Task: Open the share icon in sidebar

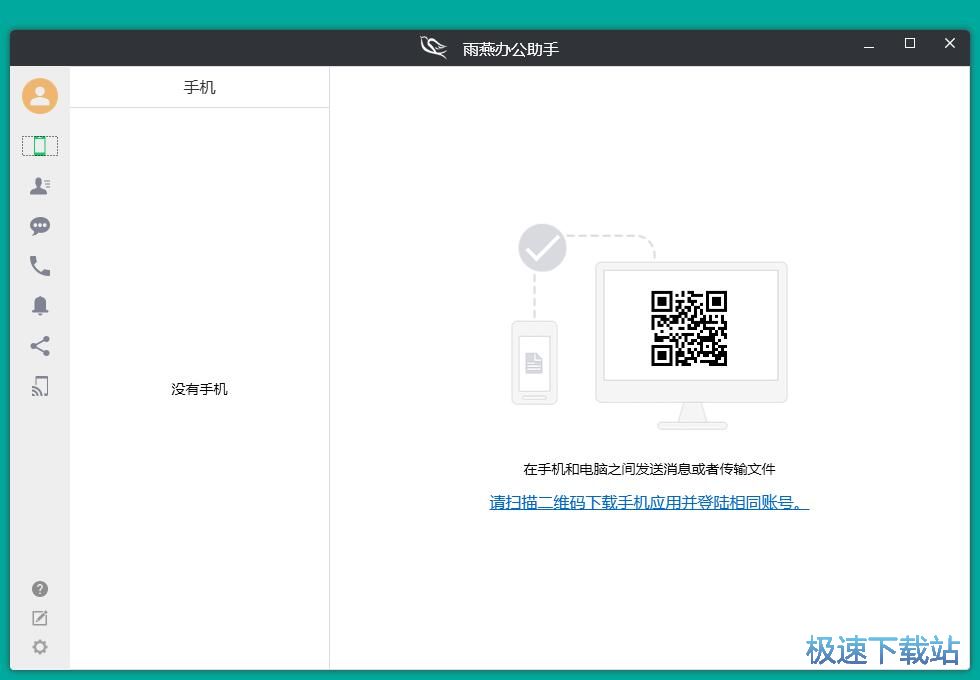Action: pyautogui.click(x=40, y=346)
